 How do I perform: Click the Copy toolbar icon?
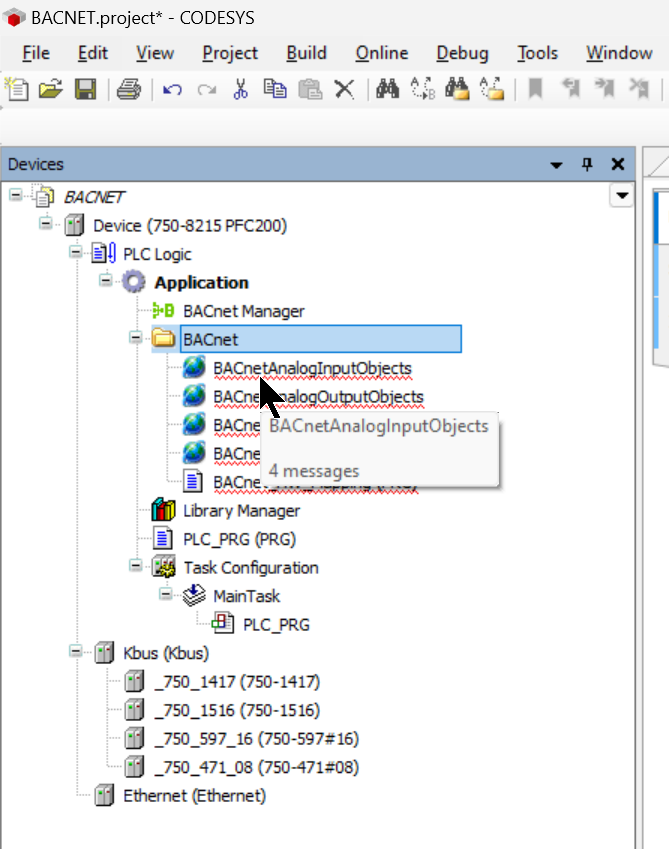pyautogui.click(x=275, y=89)
